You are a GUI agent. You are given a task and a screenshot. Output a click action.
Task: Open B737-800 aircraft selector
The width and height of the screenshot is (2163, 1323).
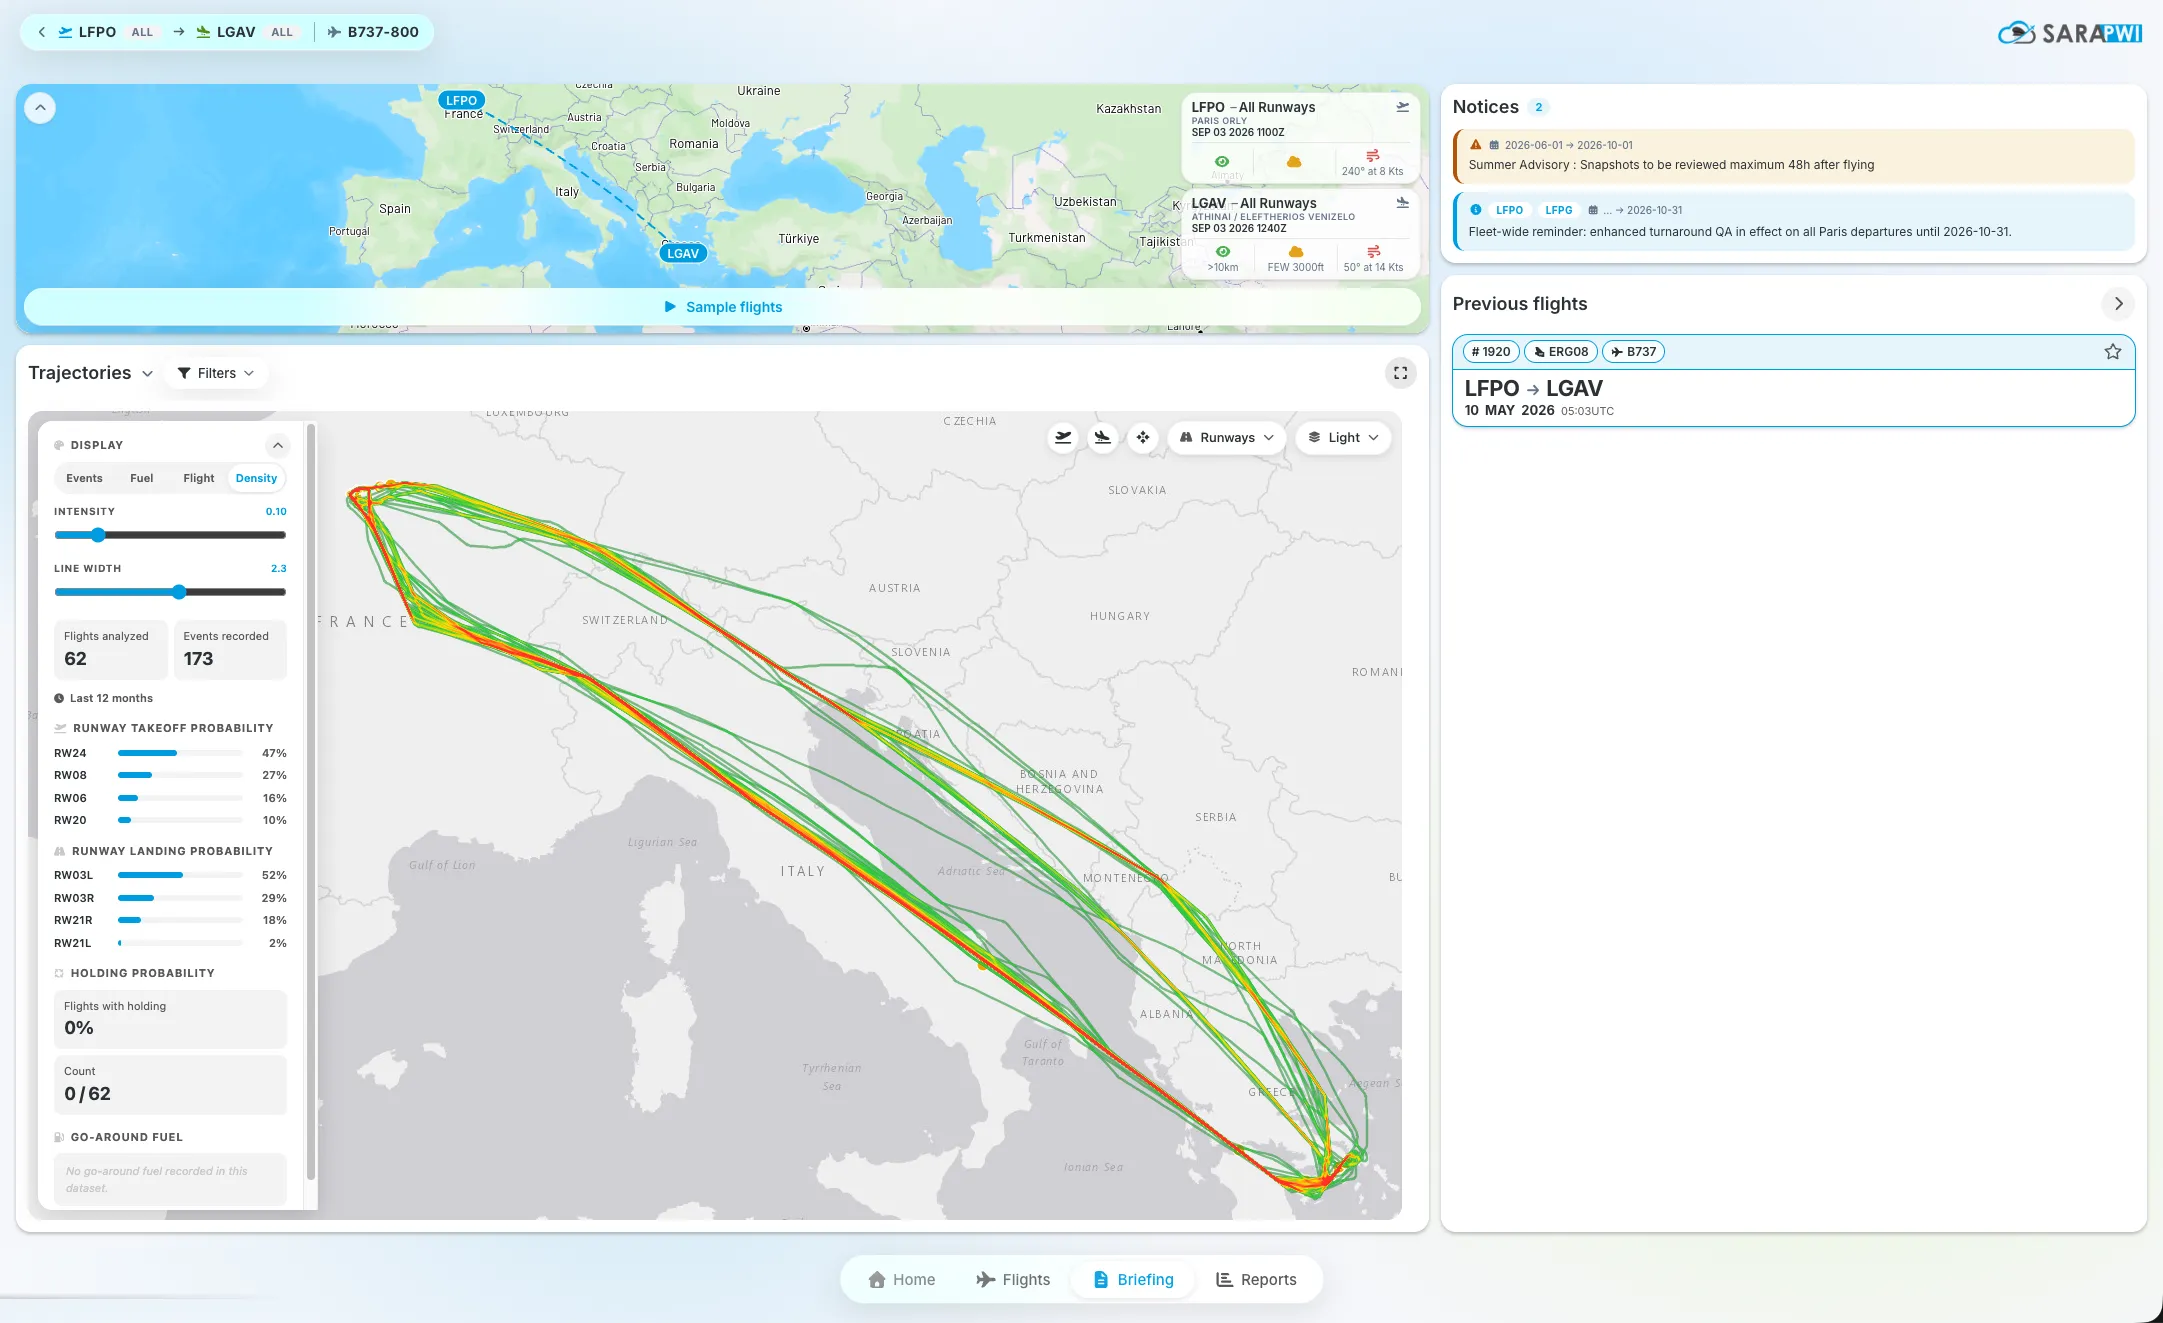pos(373,32)
